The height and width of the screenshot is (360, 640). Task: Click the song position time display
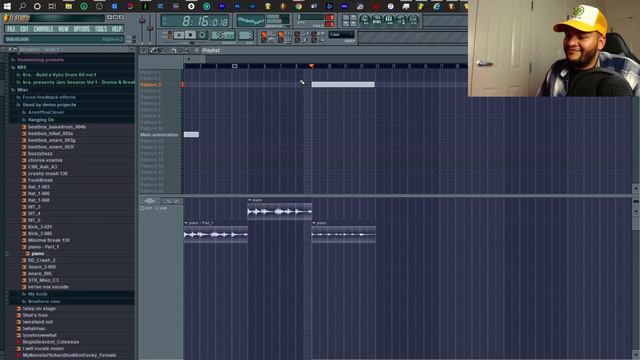(196, 21)
